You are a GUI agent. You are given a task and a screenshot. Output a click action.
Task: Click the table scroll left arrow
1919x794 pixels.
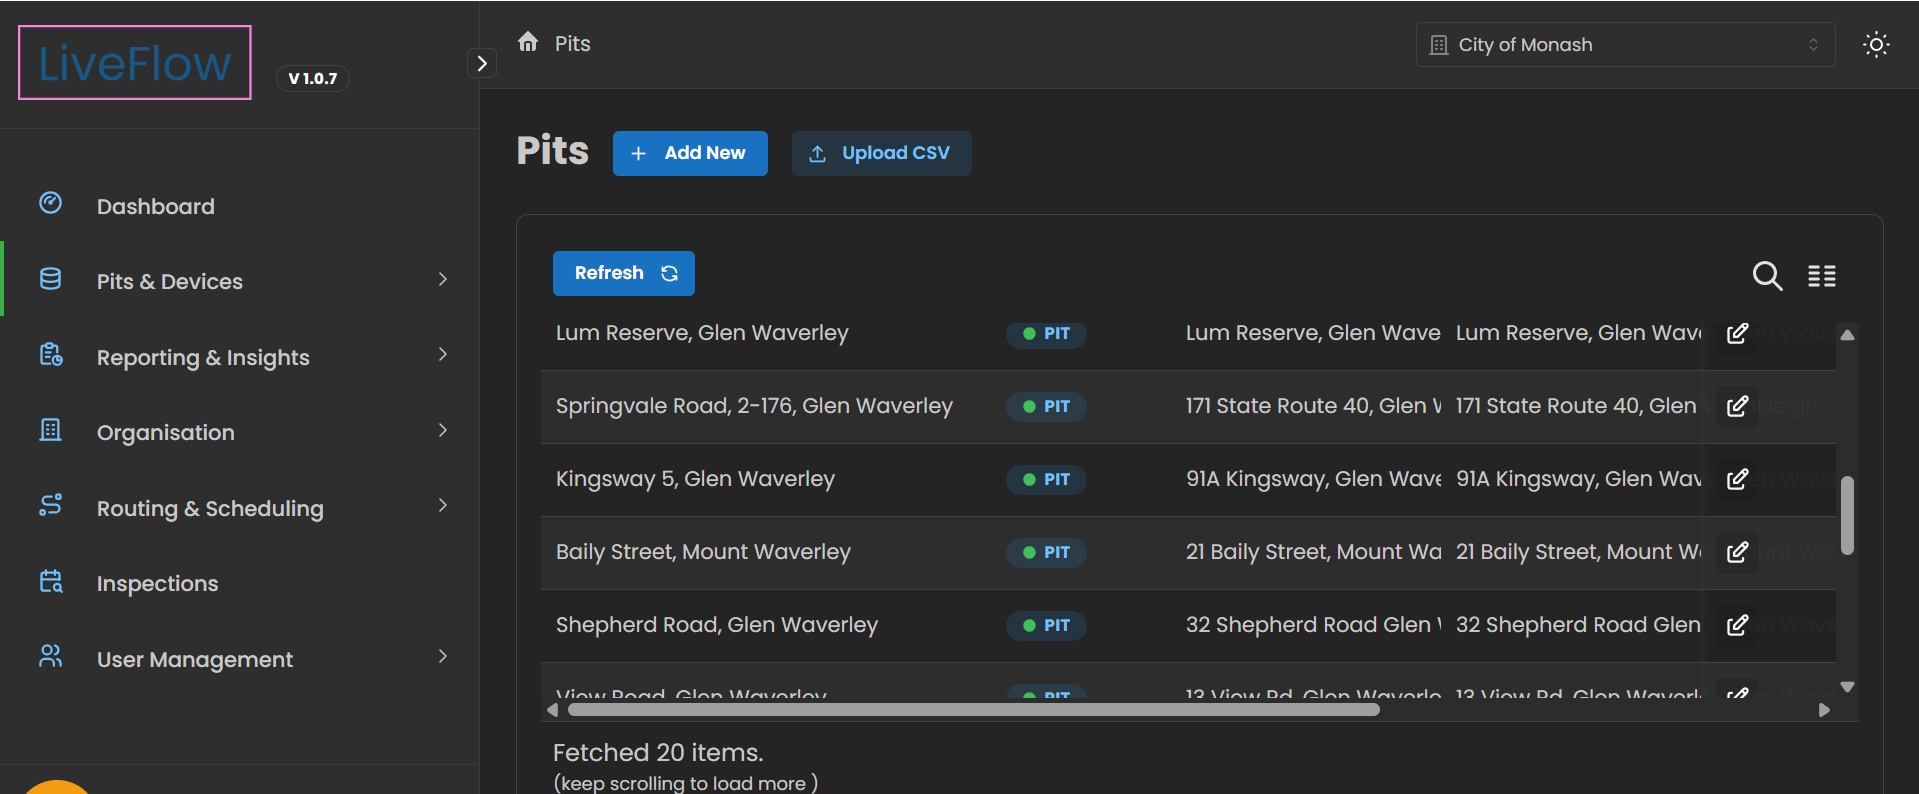pyautogui.click(x=553, y=710)
